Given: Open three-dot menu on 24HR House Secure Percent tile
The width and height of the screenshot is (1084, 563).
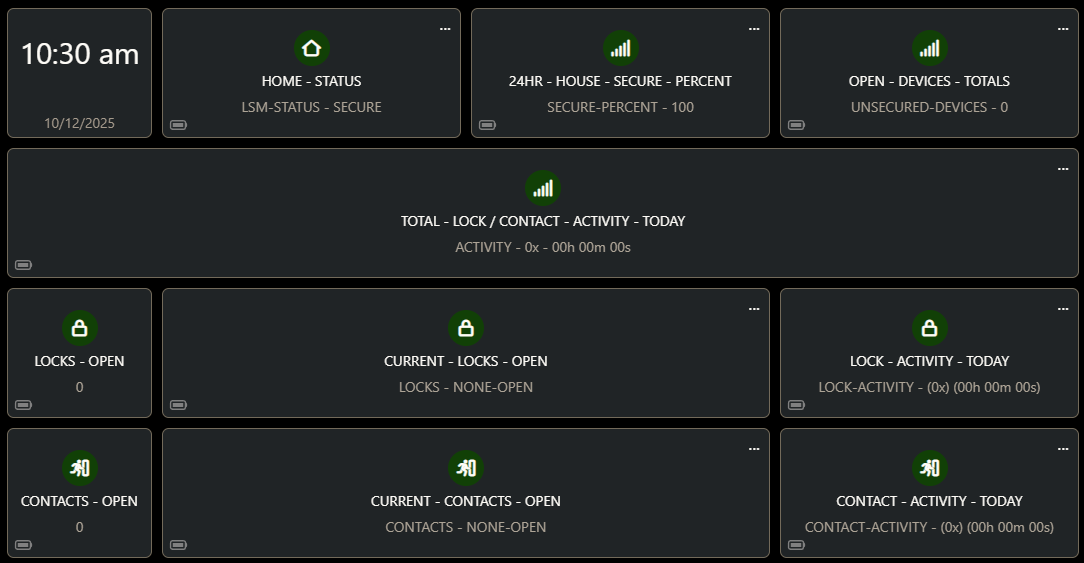Looking at the screenshot, I should click(754, 29).
